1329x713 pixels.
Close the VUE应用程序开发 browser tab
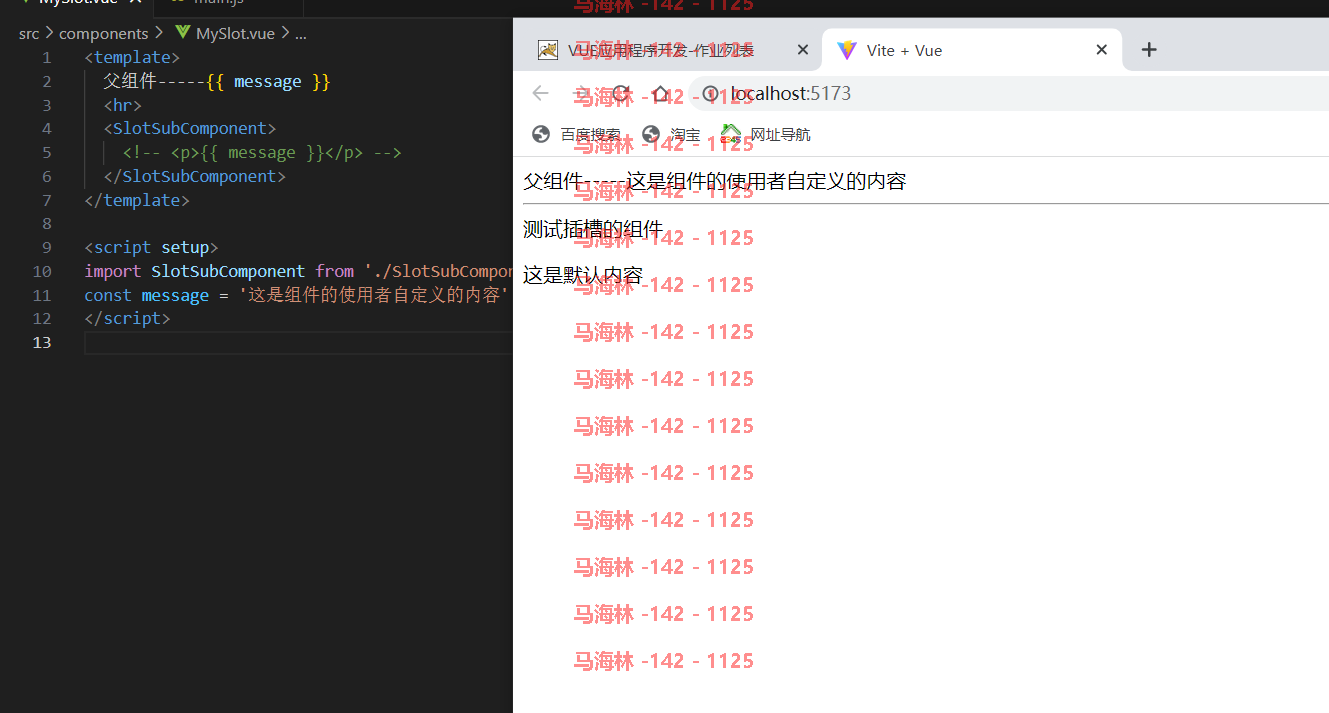click(802, 50)
